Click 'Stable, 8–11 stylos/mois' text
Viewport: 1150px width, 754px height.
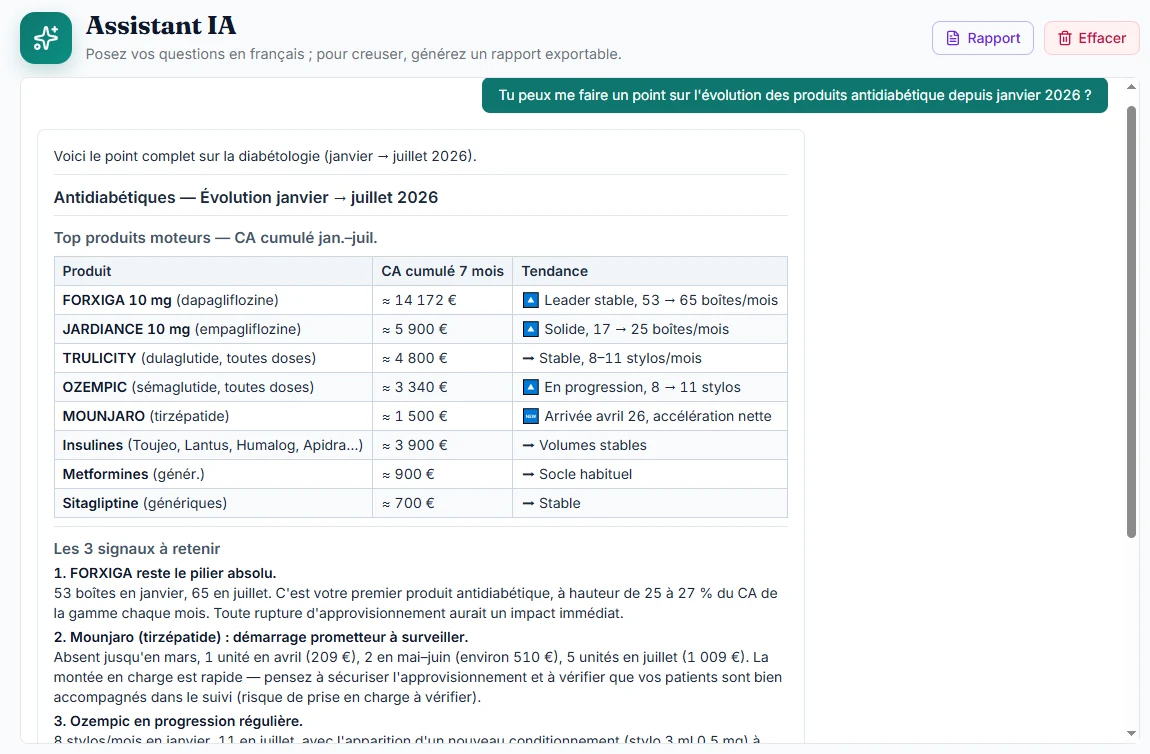pyautogui.click(x=620, y=358)
